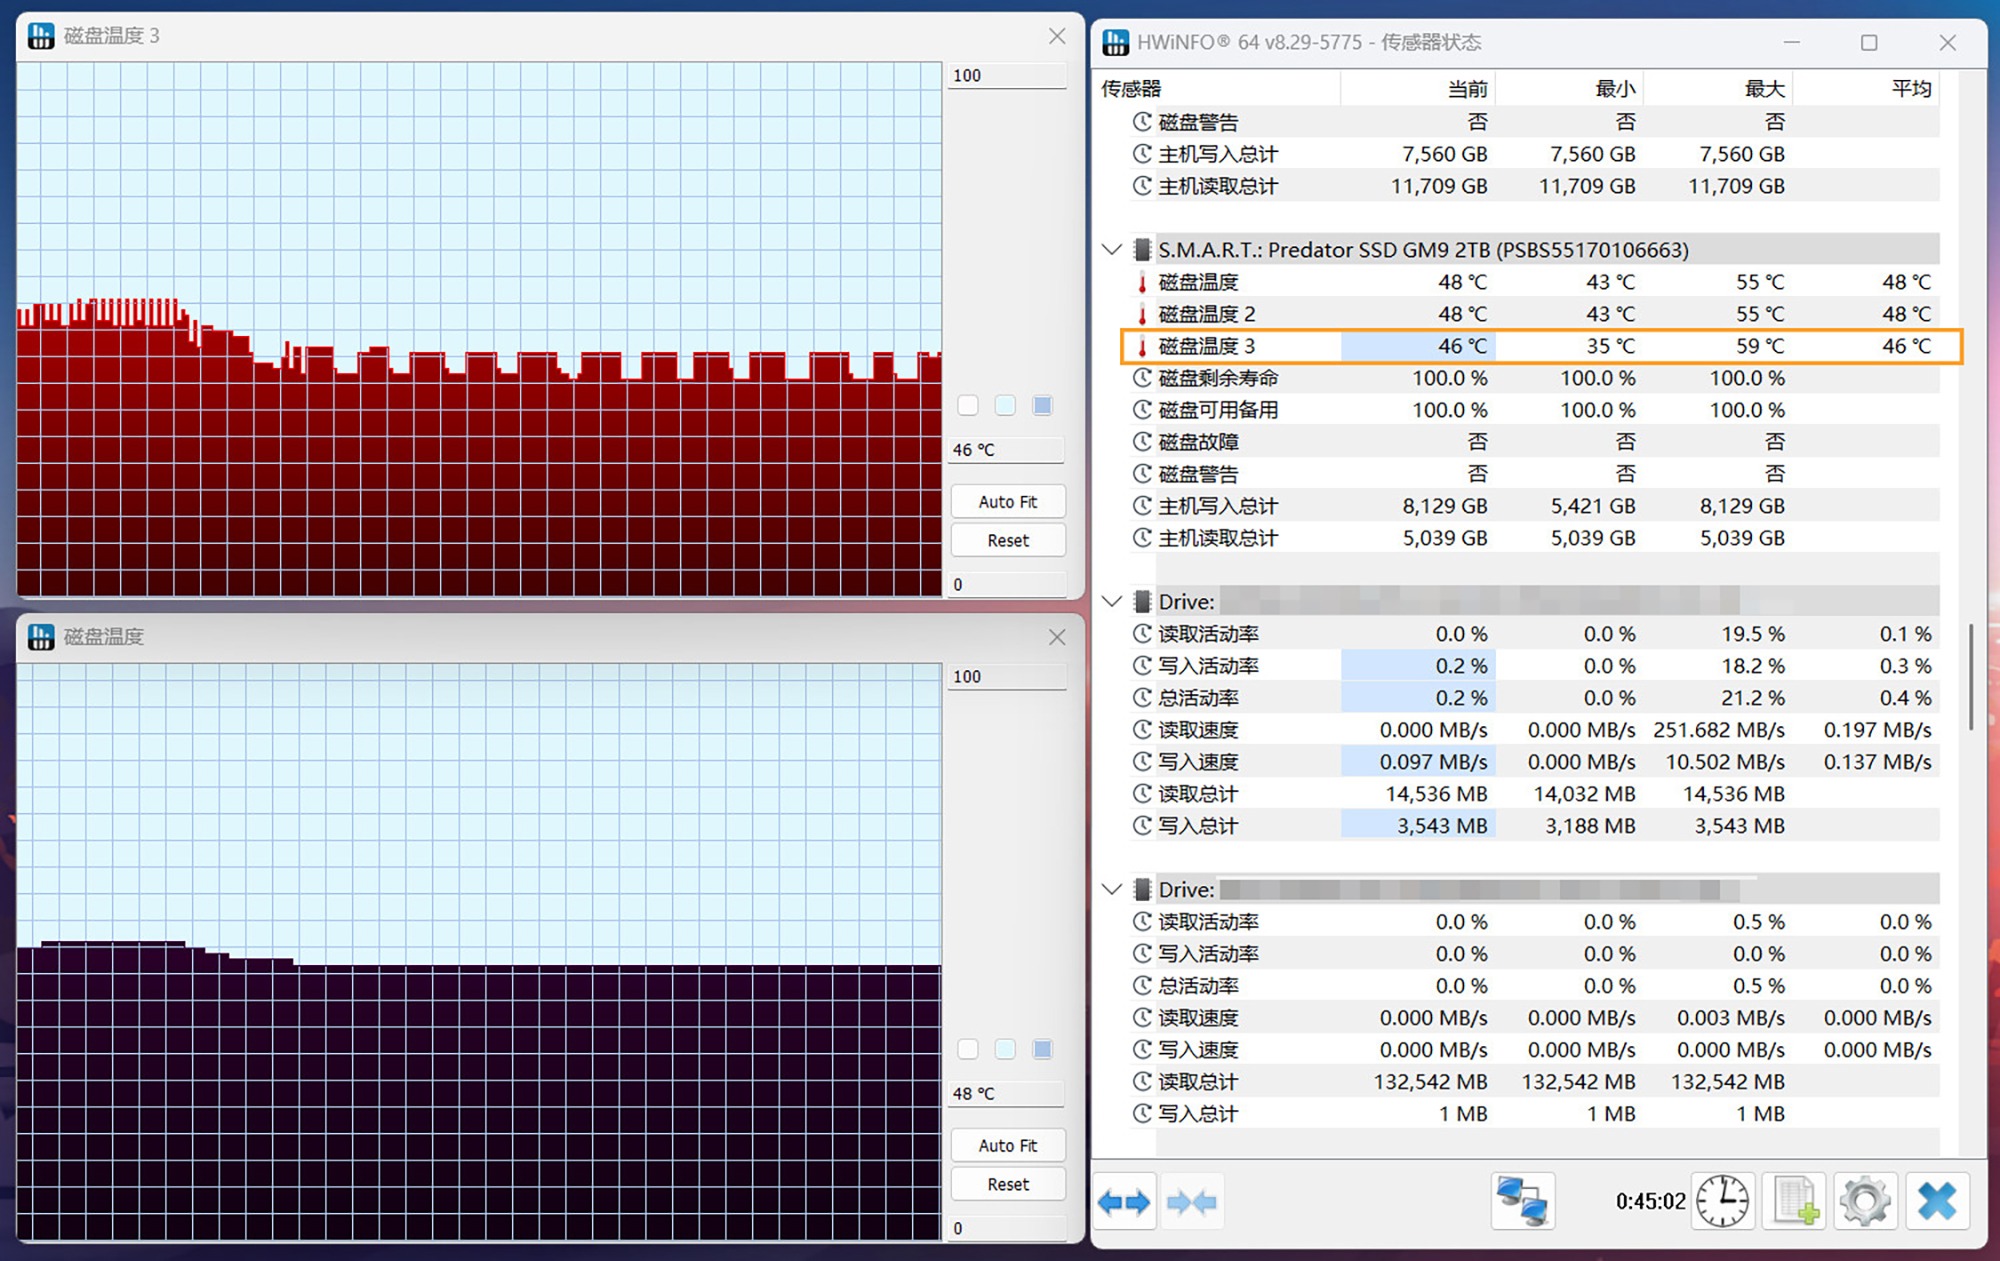
Task: Click the expand columns double-arrow icon
Action: click(1124, 1201)
